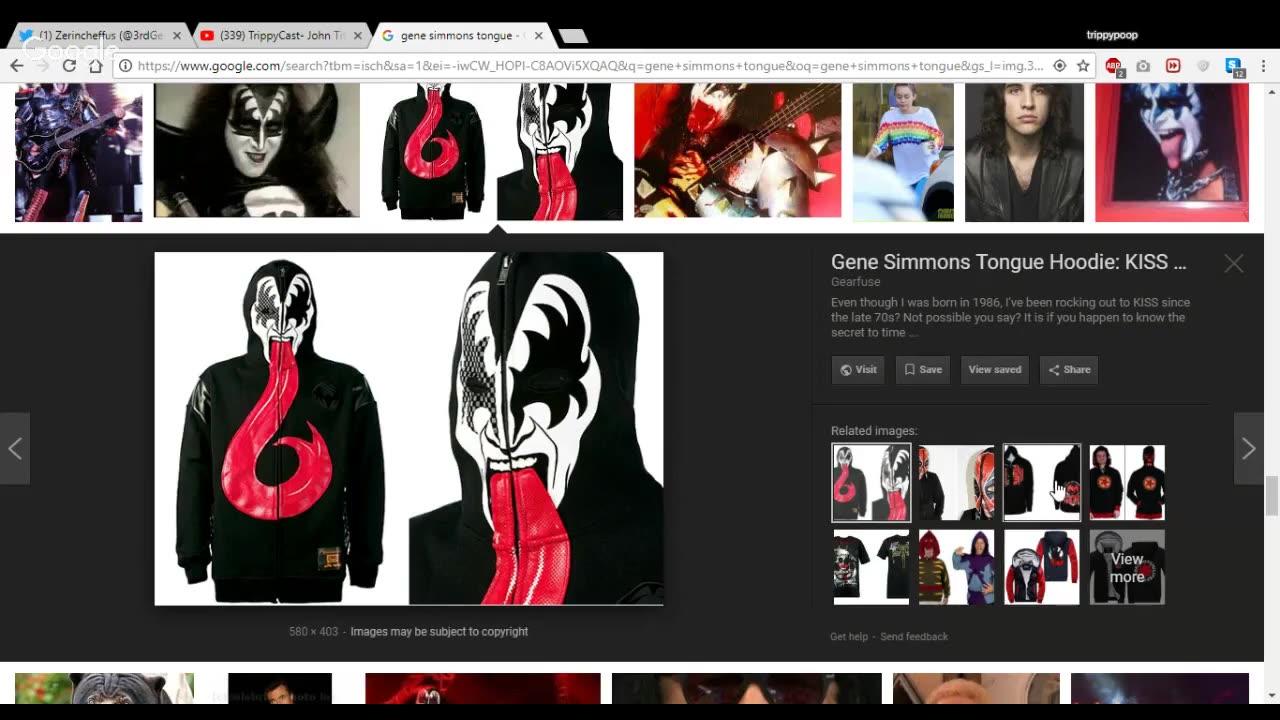The width and height of the screenshot is (1280, 720).
Task: Open the Adblock Plus extension icon
Action: 1113,66
